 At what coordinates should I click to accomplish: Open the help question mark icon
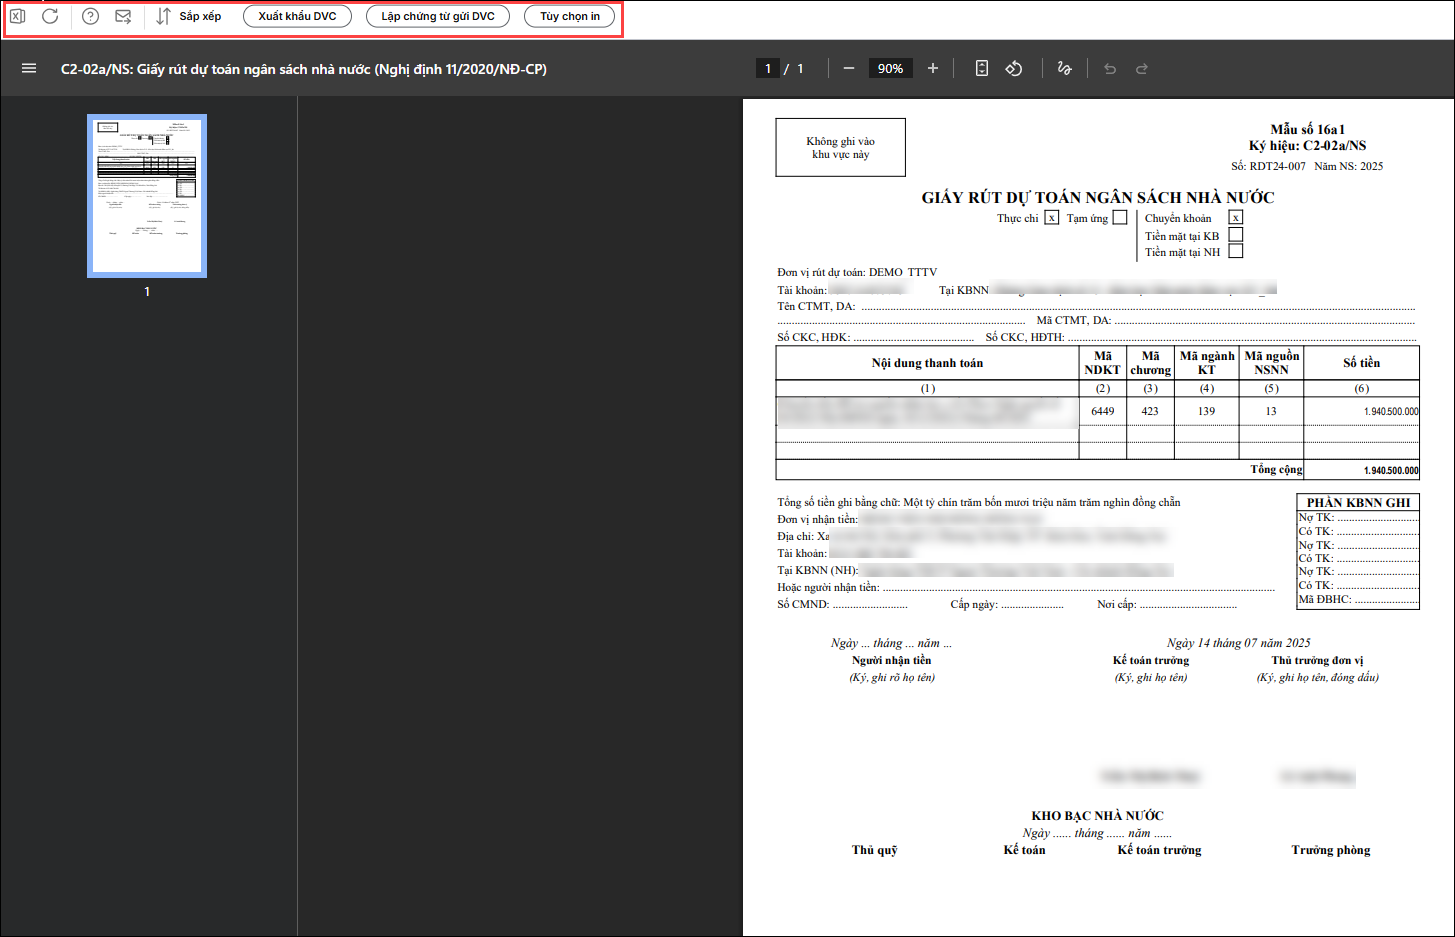click(90, 16)
